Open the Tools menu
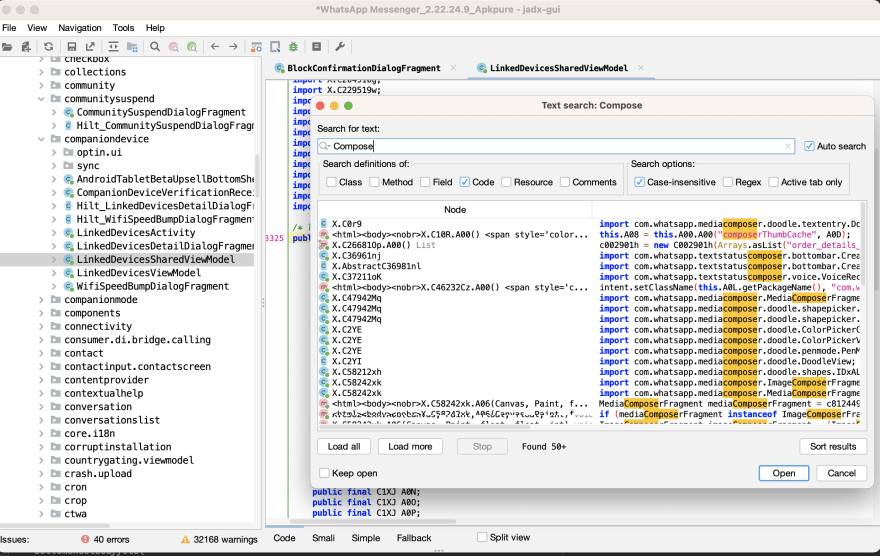Screen dimensions: 880x556 tap(123, 27)
